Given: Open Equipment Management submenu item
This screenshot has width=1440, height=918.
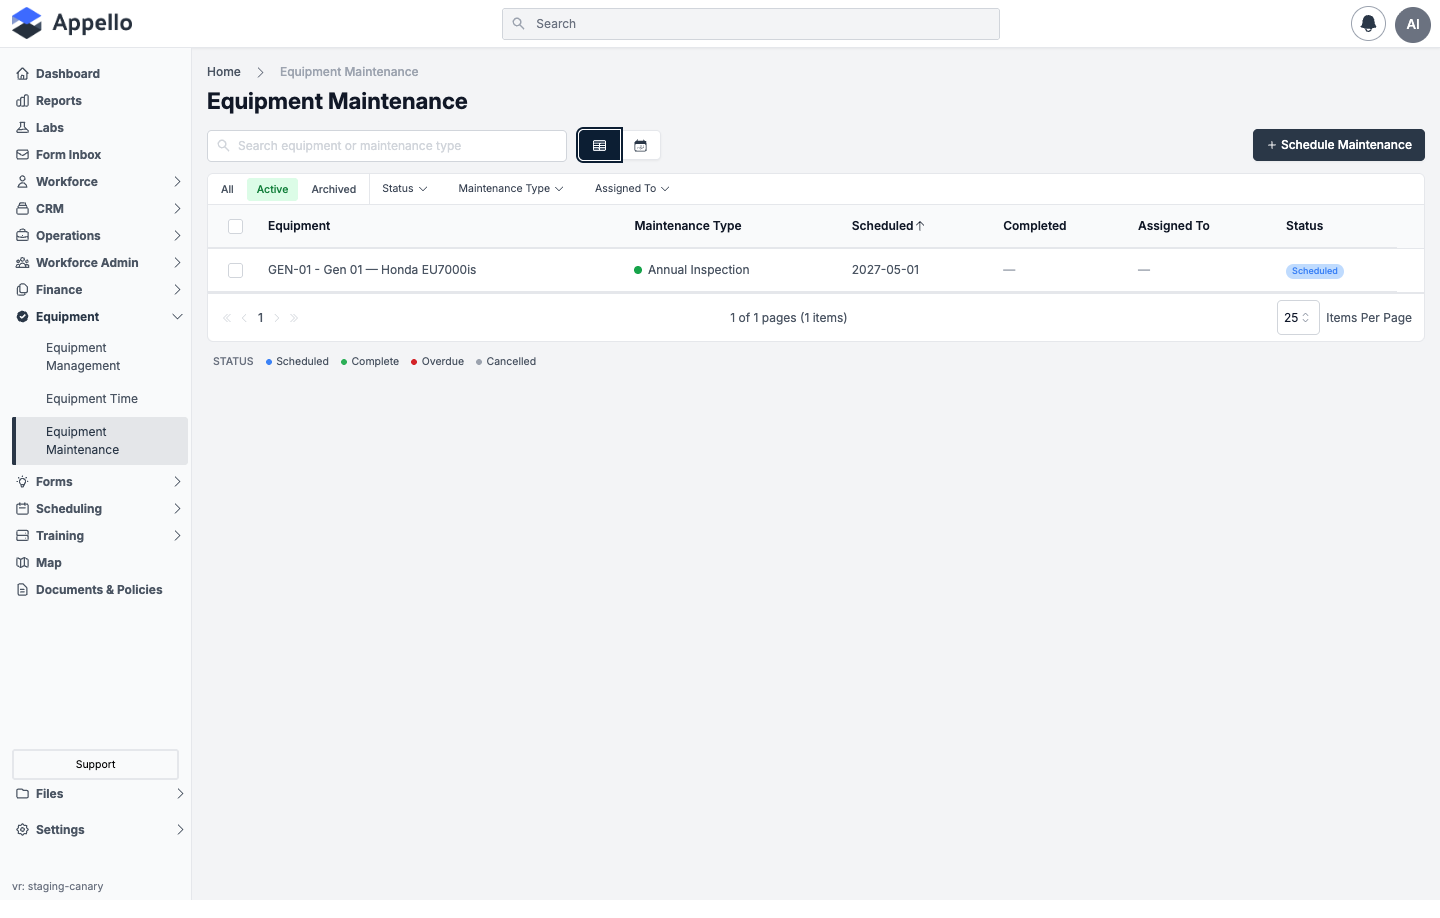Looking at the screenshot, I should tap(83, 357).
